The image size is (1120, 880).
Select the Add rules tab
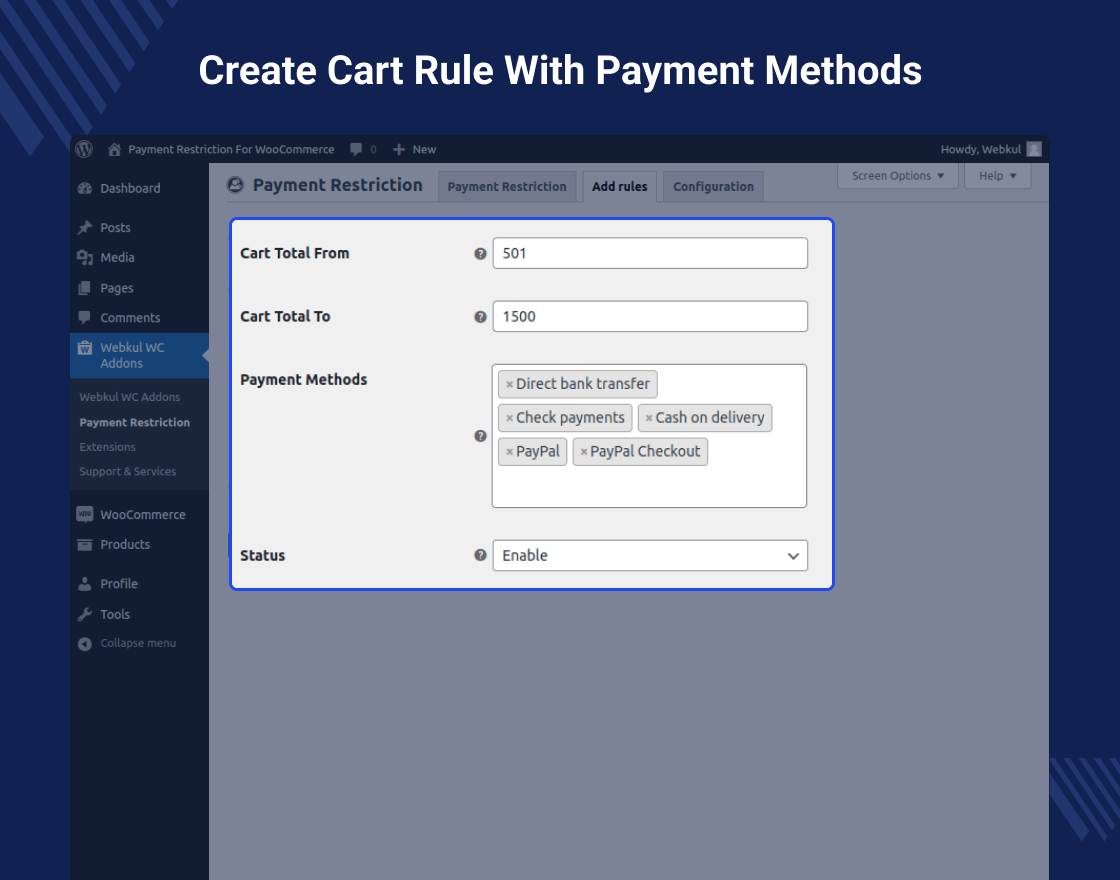click(619, 186)
